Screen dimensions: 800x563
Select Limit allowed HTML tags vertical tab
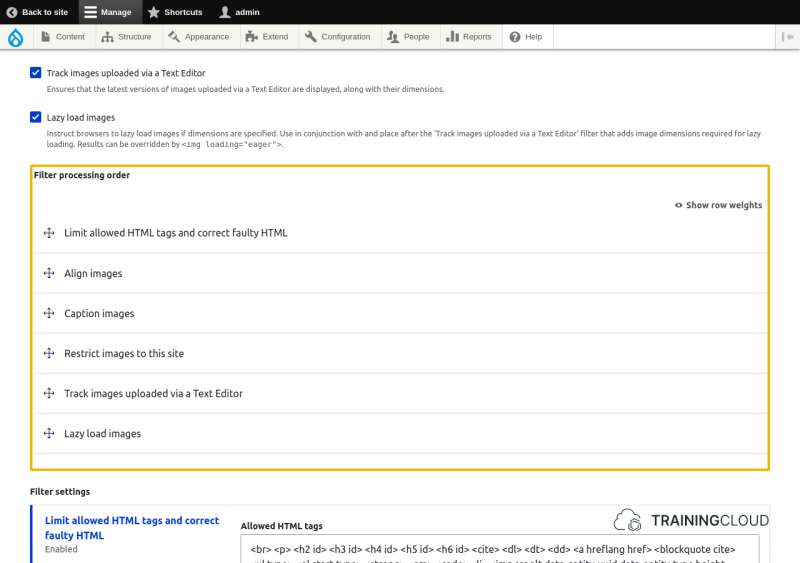click(x=132, y=528)
